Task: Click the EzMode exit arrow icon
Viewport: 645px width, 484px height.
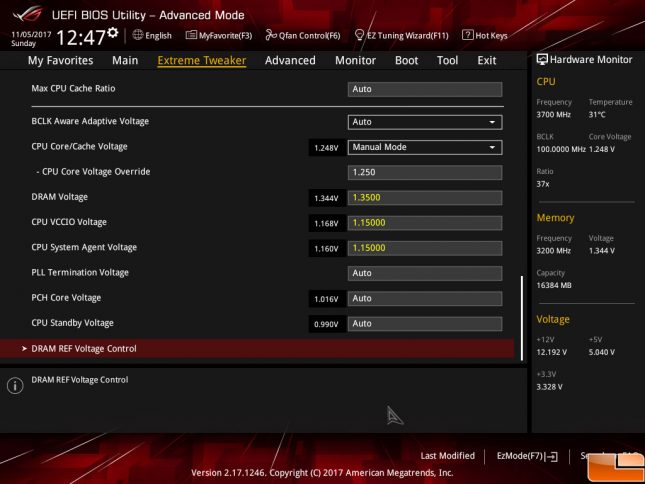Action: click(552, 456)
